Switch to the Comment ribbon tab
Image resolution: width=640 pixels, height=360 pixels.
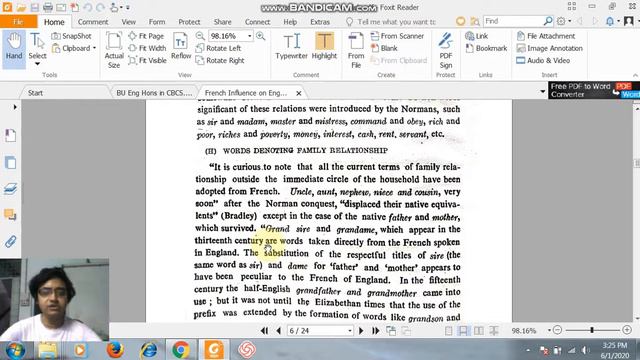coord(93,22)
